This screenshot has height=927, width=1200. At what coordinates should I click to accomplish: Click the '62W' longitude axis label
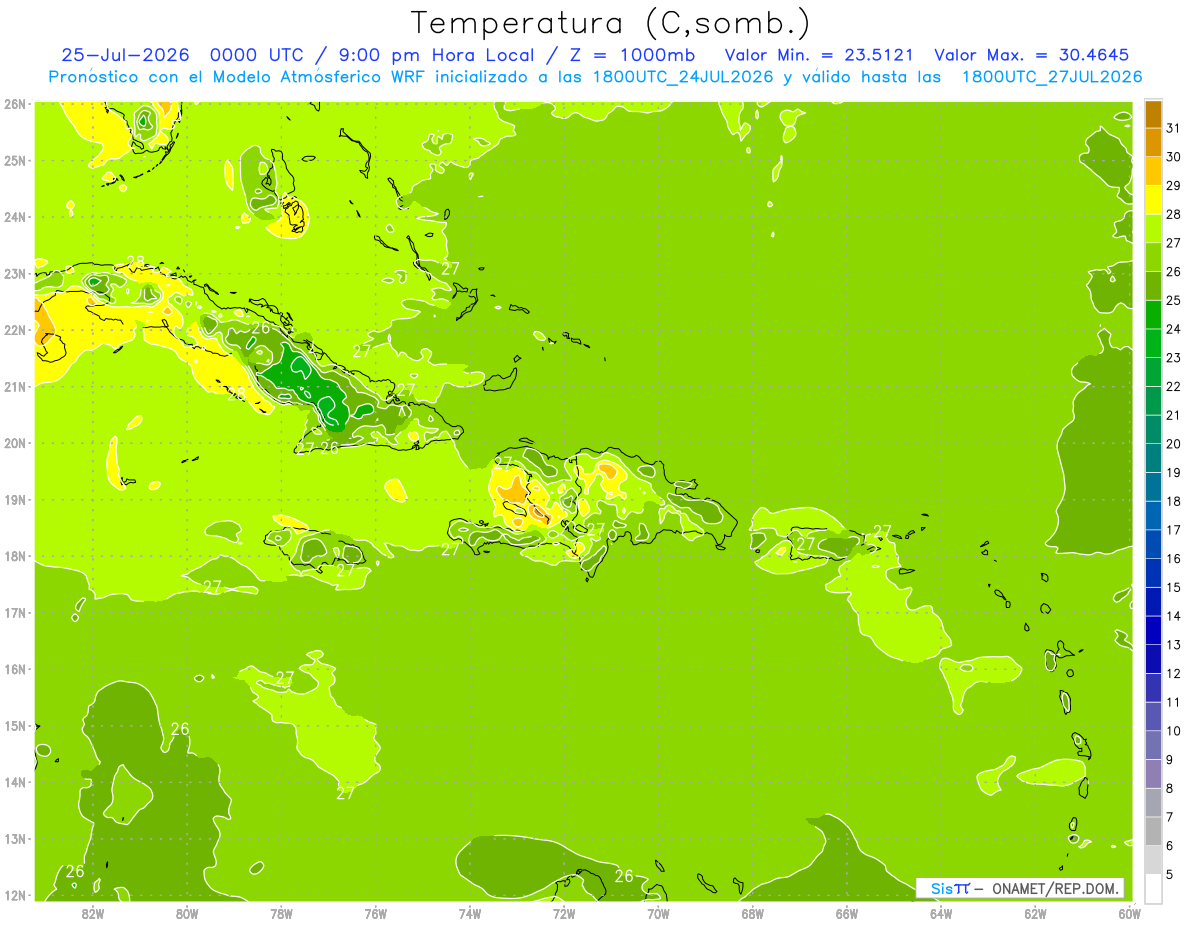pyautogui.click(x=1035, y=913)
